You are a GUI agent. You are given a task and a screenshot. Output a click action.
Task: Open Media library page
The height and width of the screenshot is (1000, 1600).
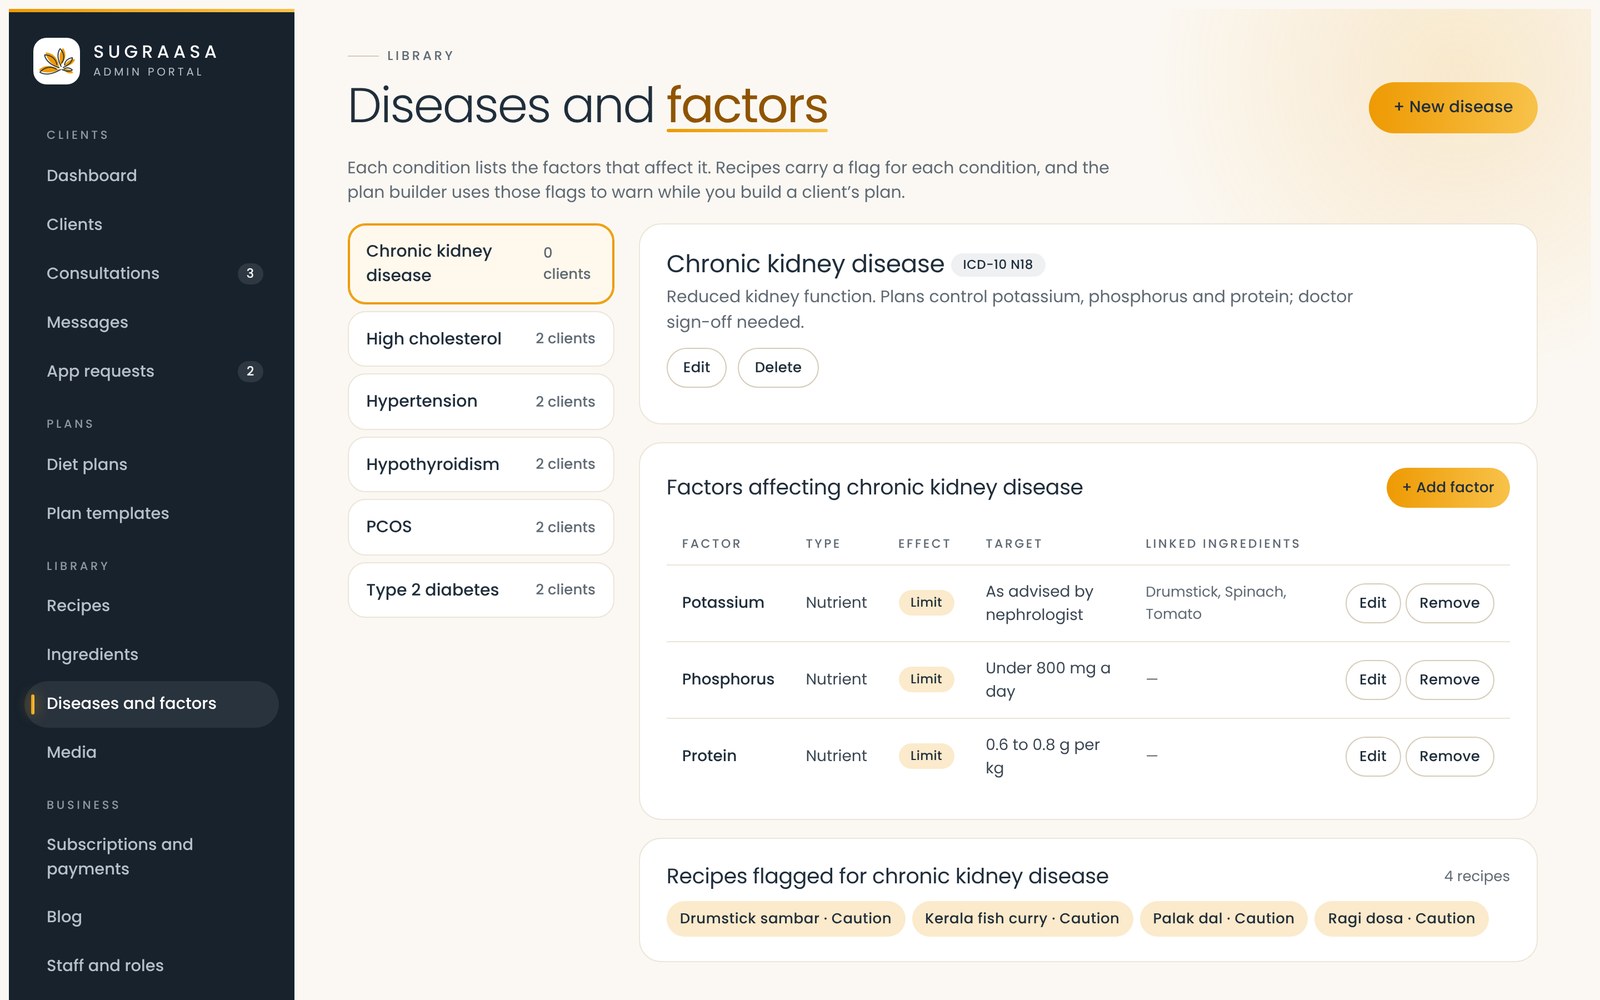point(151,752)
